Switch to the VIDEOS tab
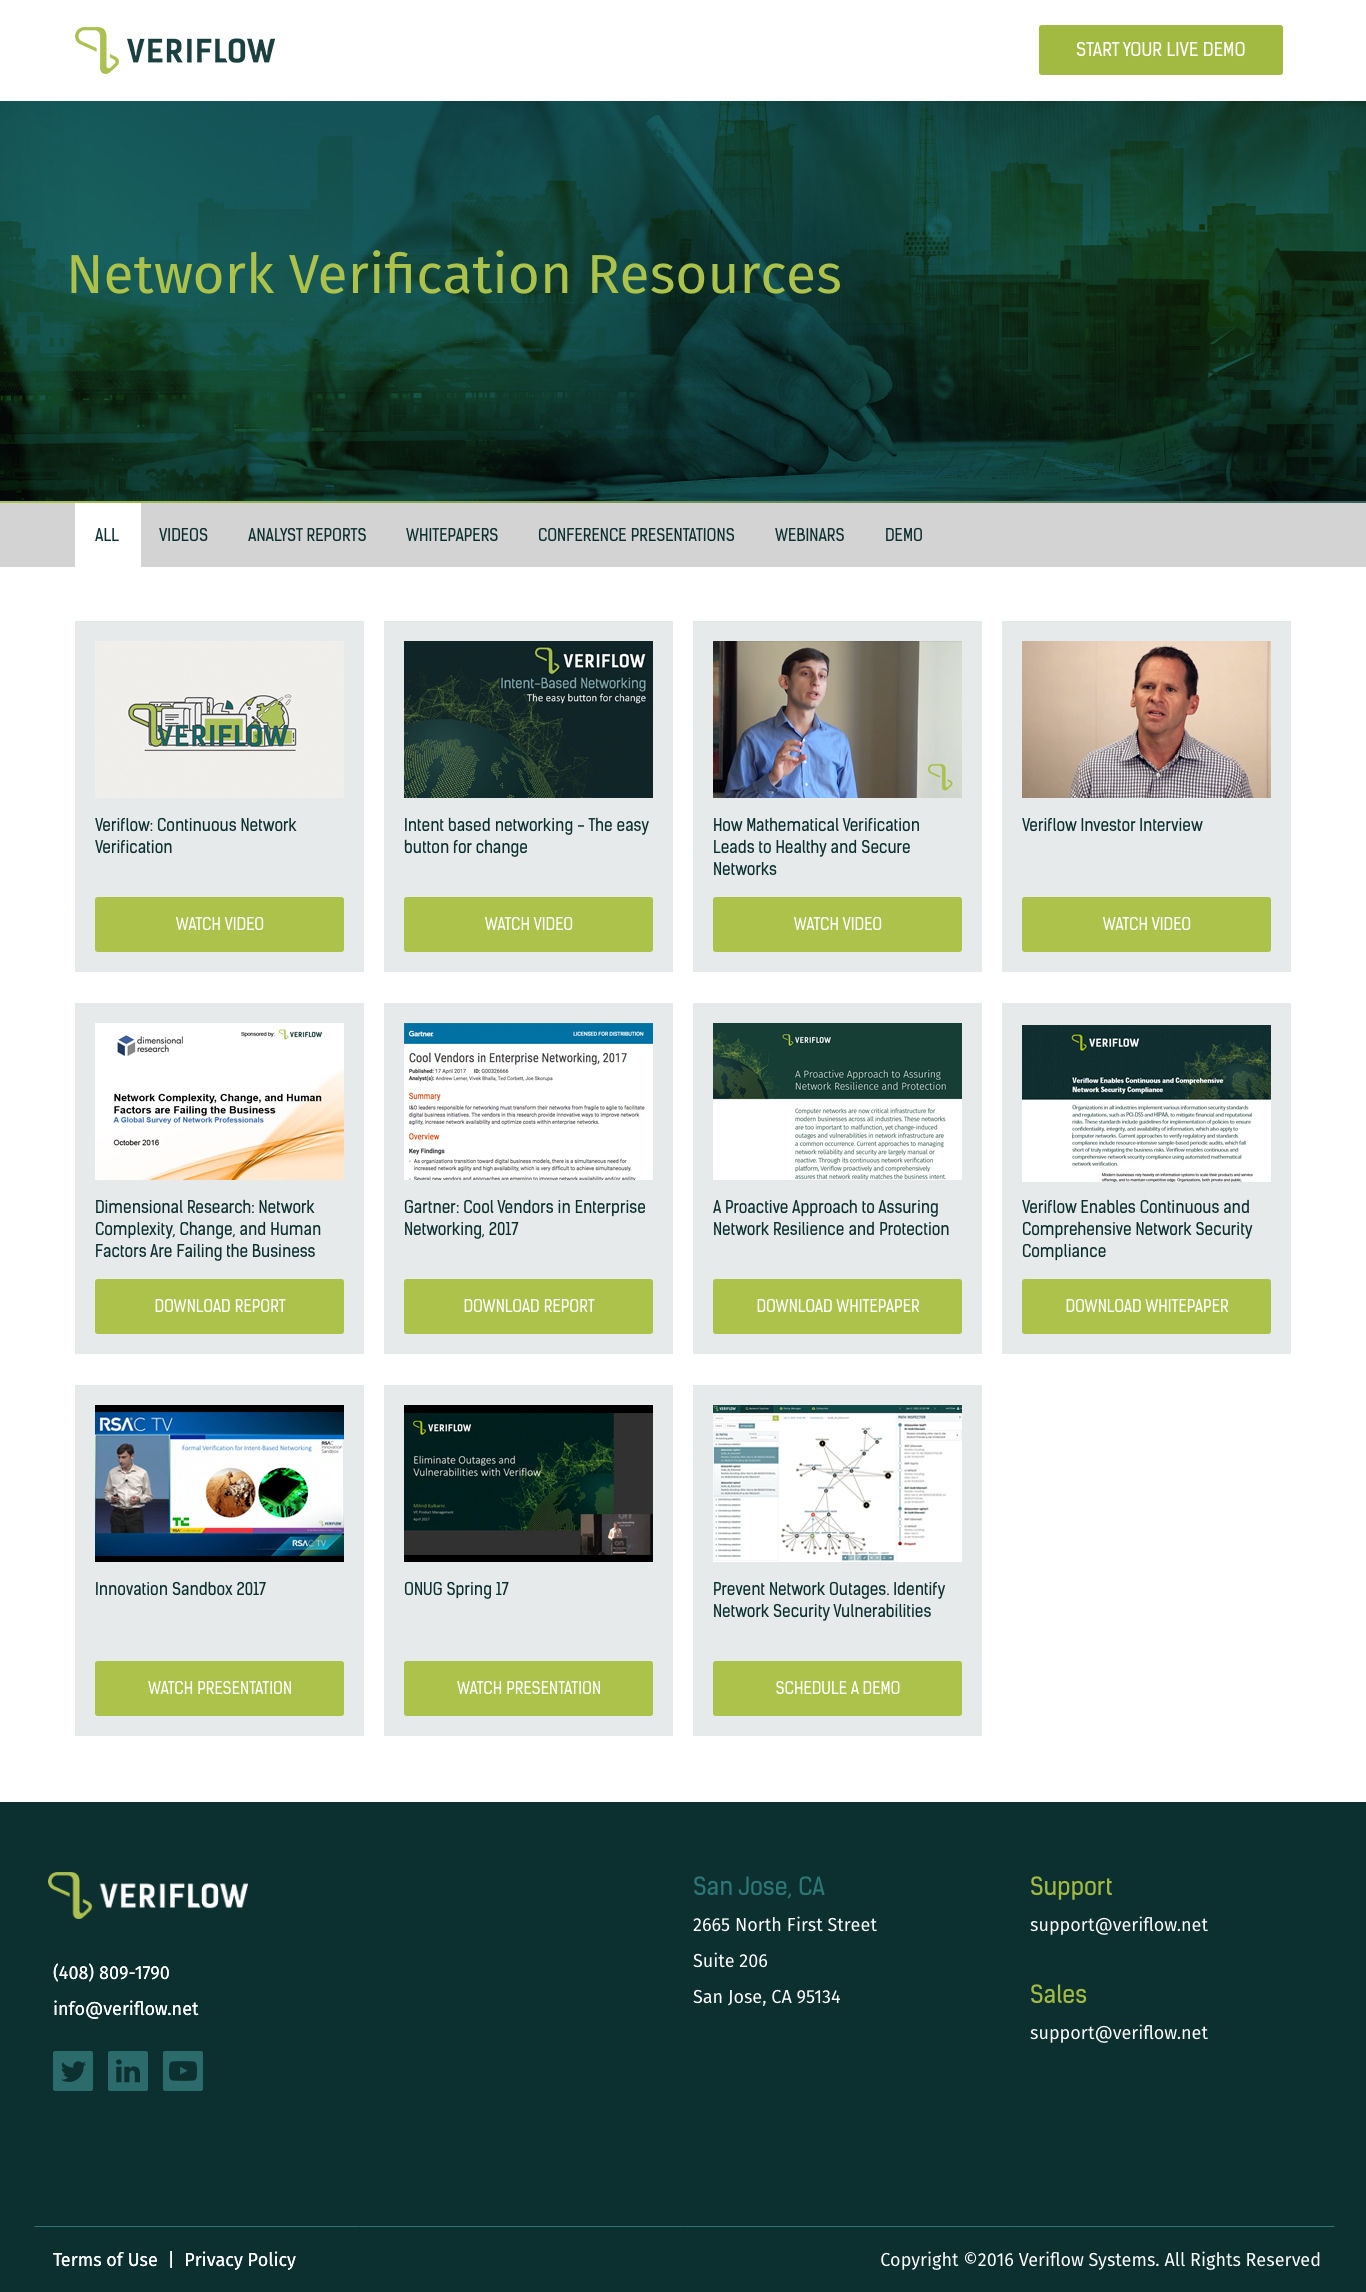 [x=183, y=535]
